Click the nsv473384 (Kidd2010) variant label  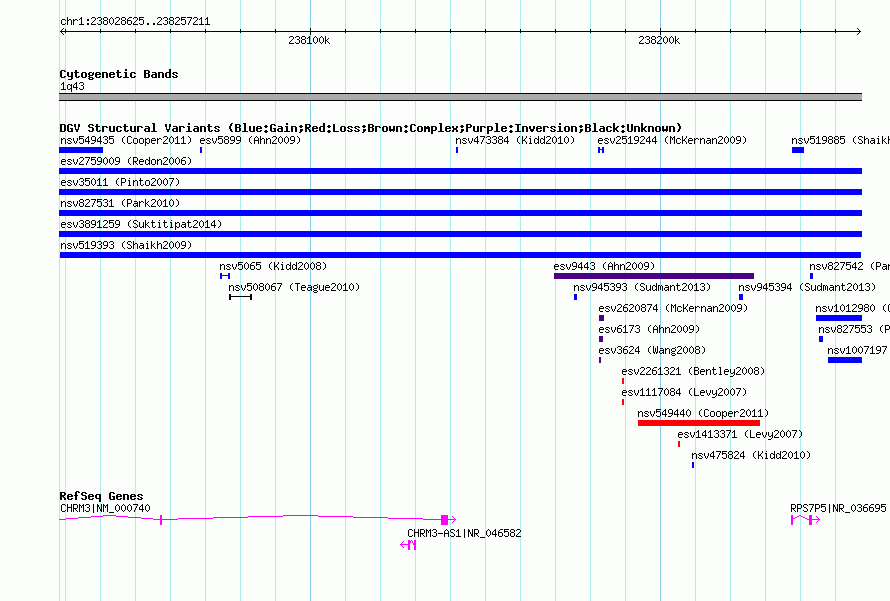point(515,140)
